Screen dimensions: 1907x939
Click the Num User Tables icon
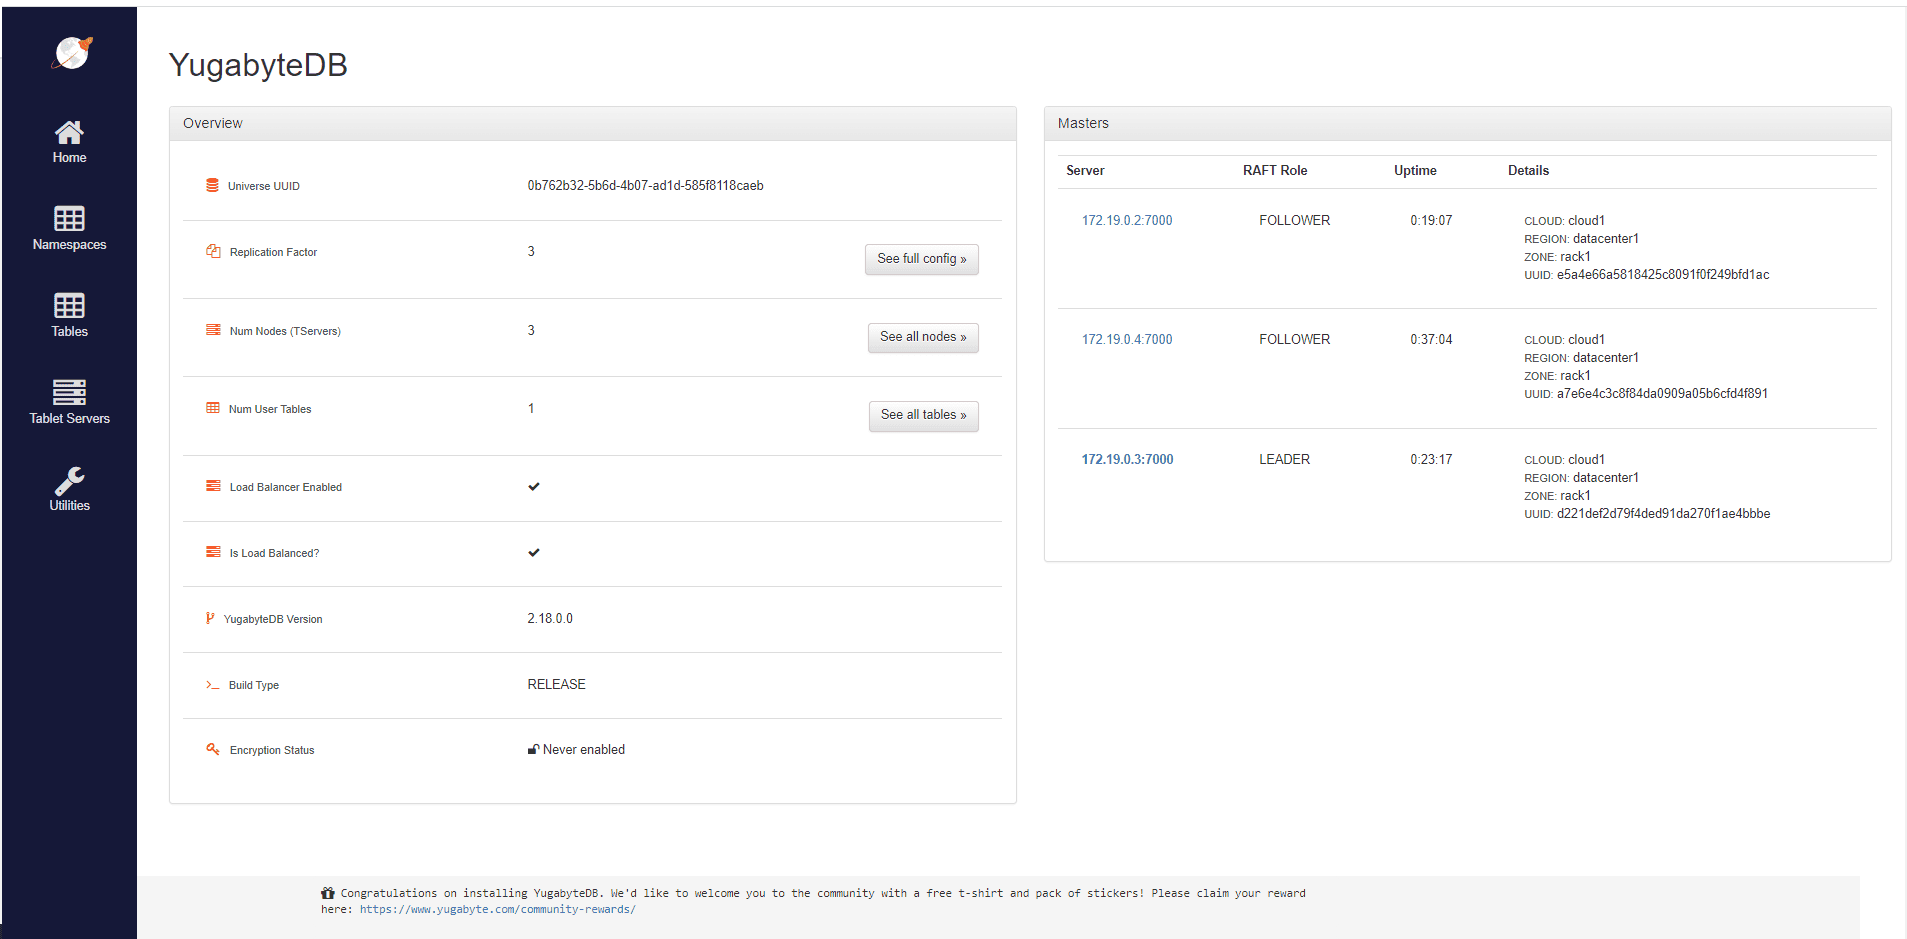(x=213, y=408)
